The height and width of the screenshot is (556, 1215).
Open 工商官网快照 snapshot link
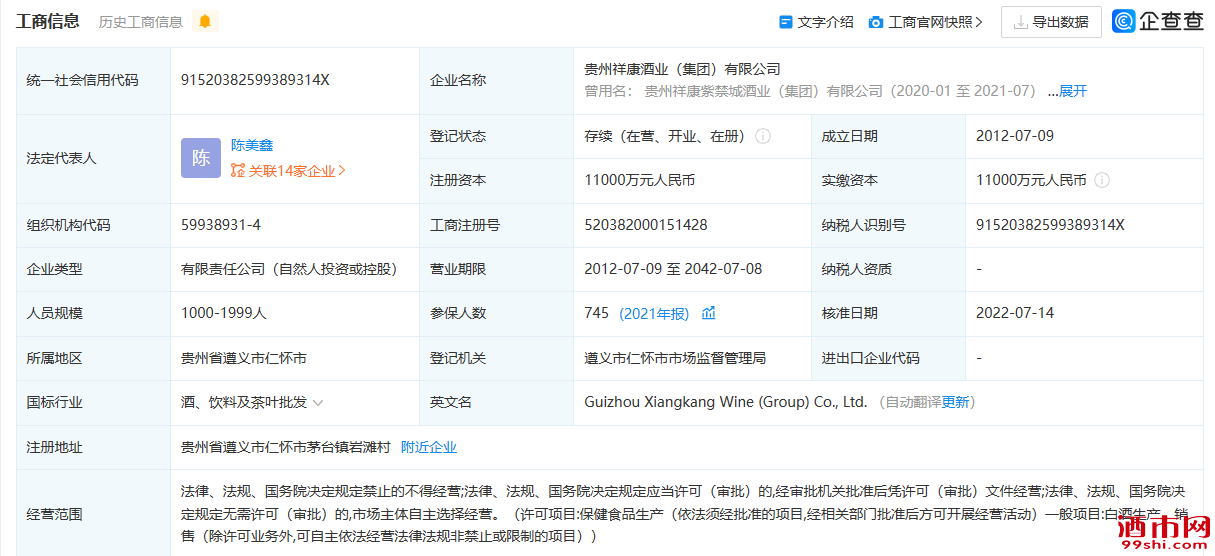tap(930, 22)
